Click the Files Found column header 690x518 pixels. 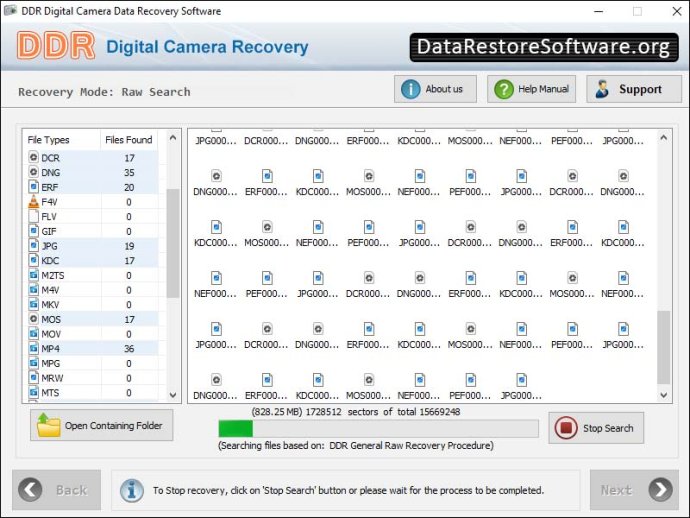[x=128, y=140]
